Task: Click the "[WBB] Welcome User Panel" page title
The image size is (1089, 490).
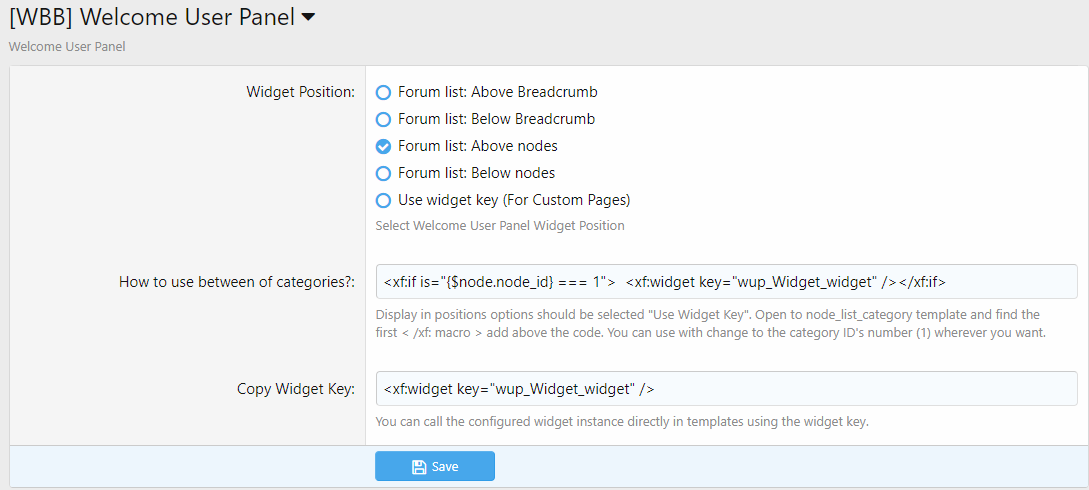Action: [x=151, y=17]
